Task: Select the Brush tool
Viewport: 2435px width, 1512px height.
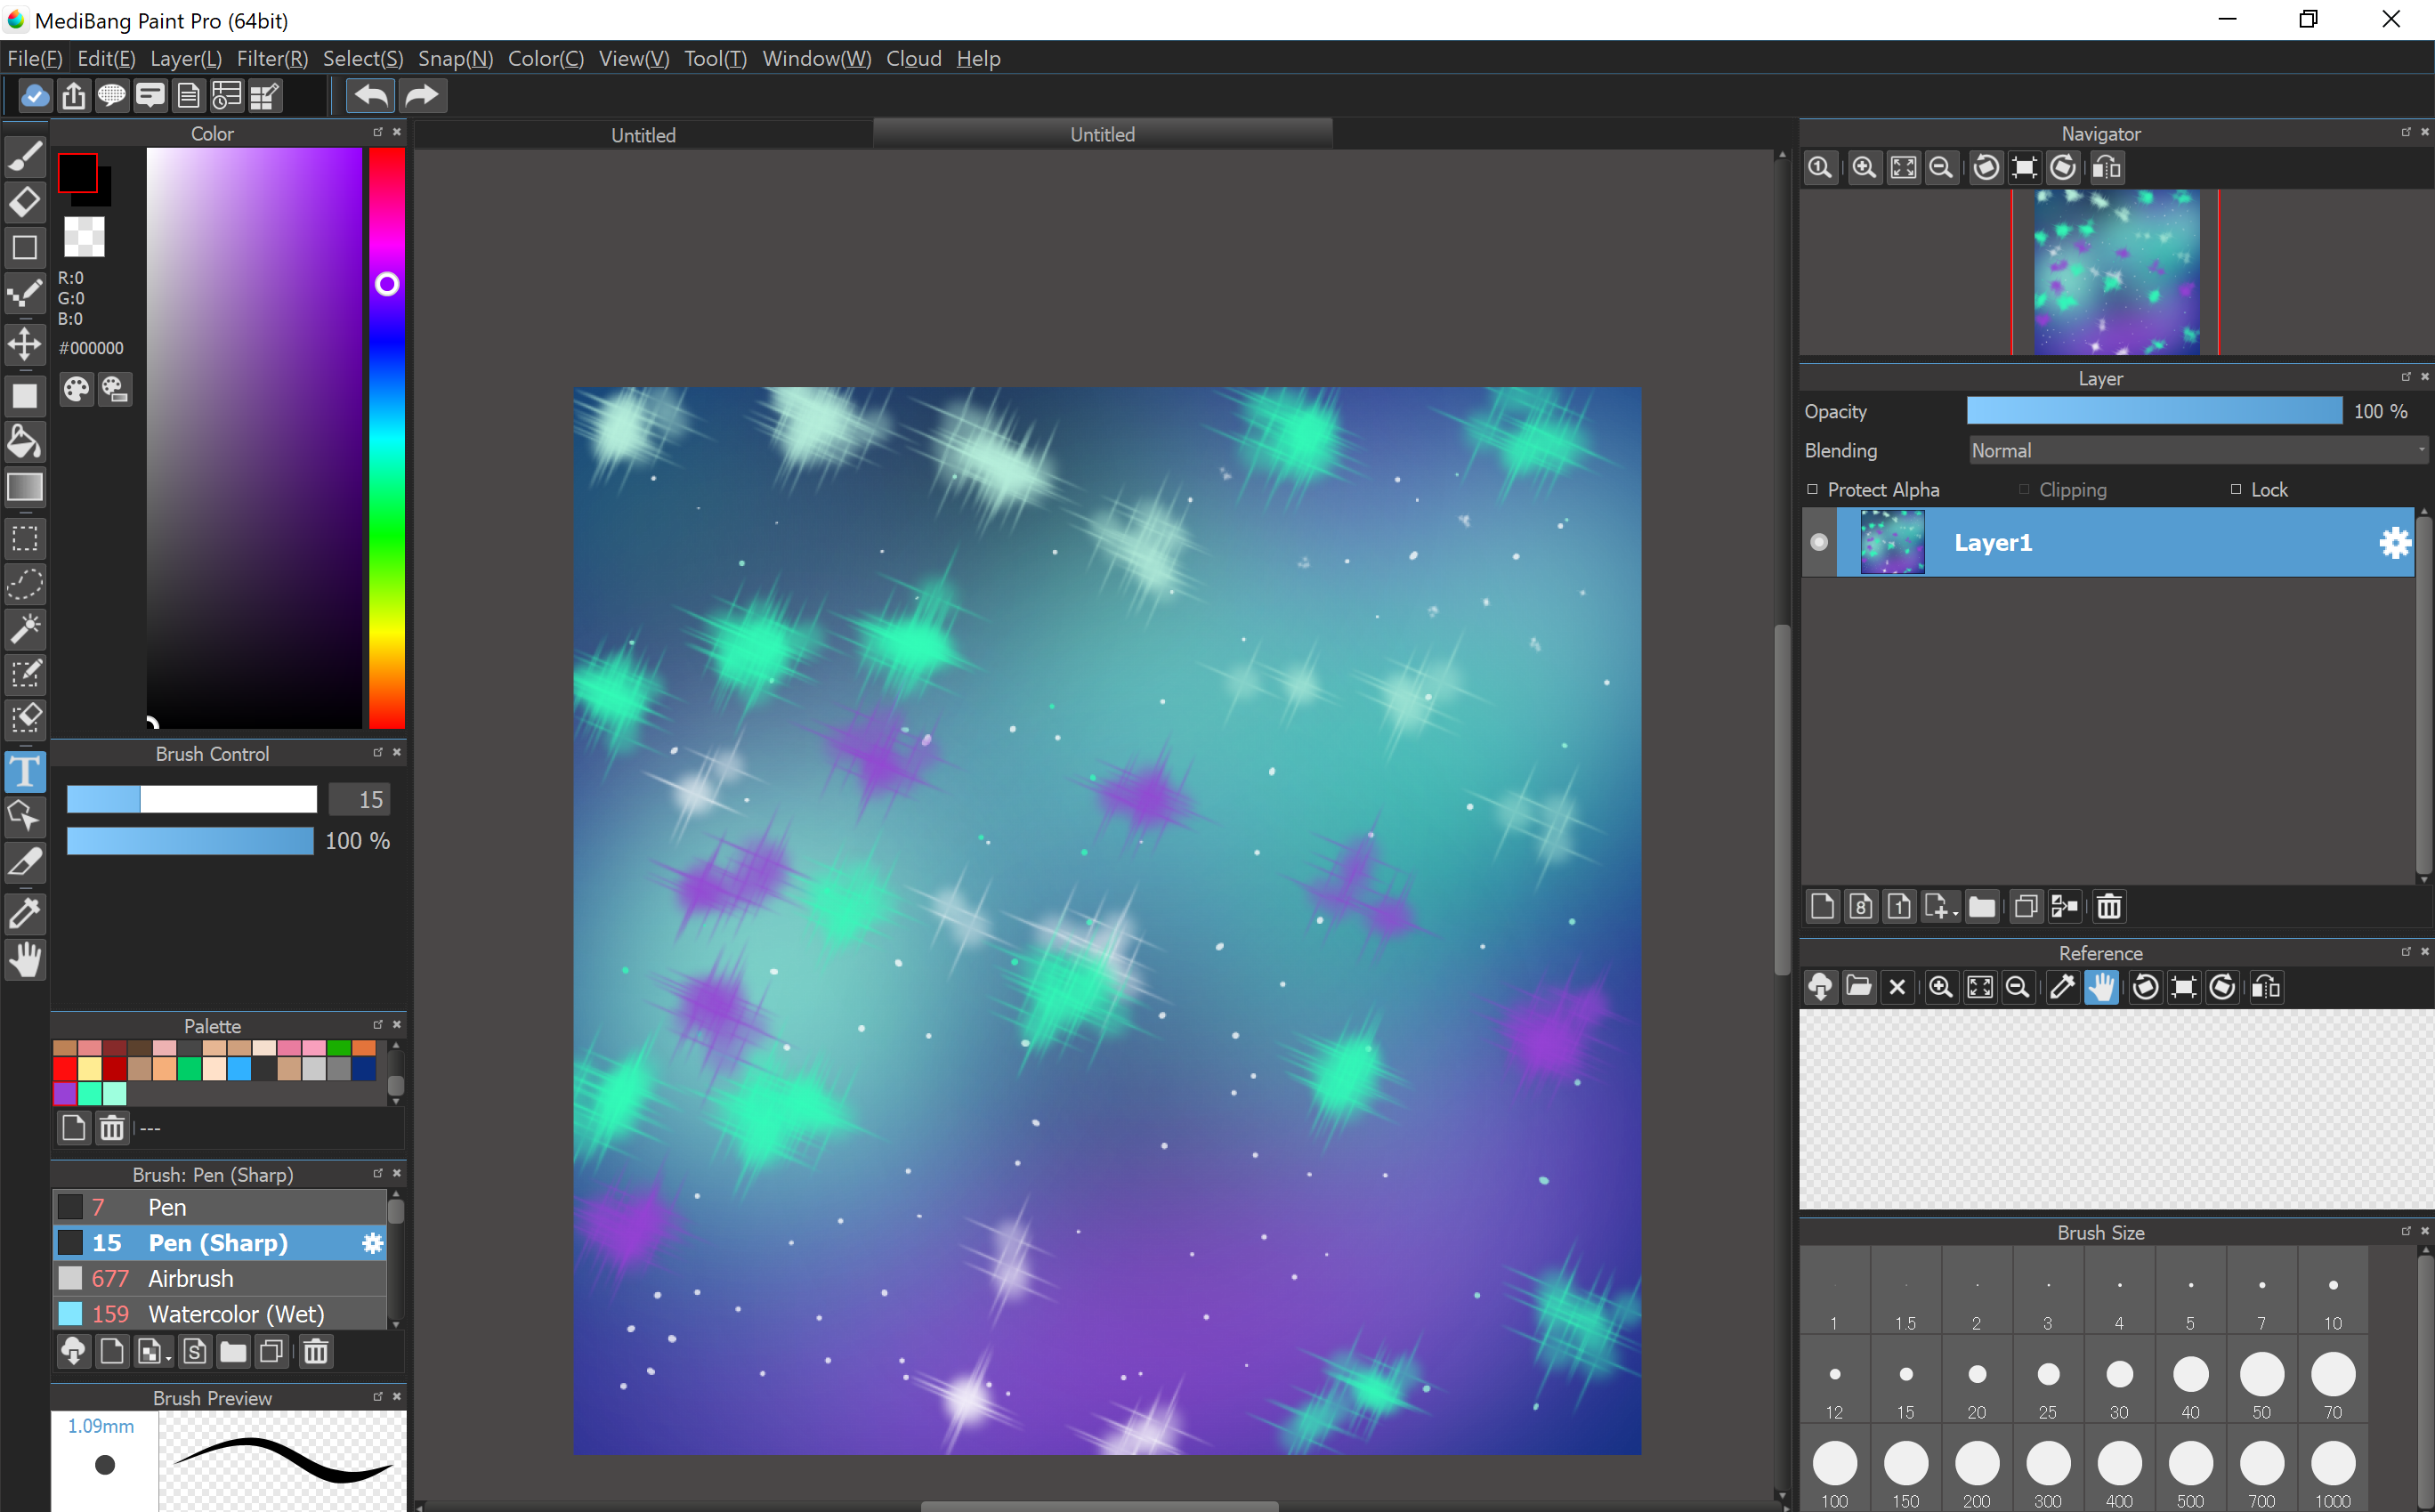Action: 25,155
